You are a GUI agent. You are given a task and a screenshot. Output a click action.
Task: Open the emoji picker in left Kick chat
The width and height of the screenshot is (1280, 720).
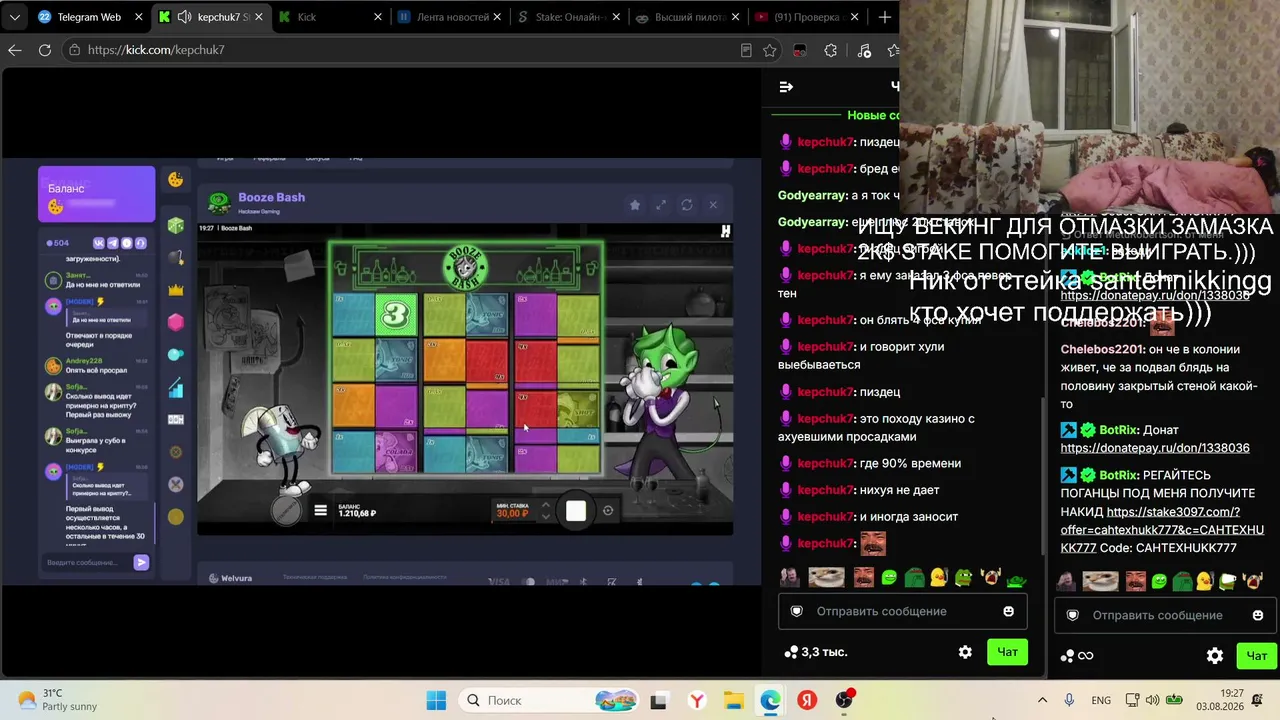(1008, 611)
